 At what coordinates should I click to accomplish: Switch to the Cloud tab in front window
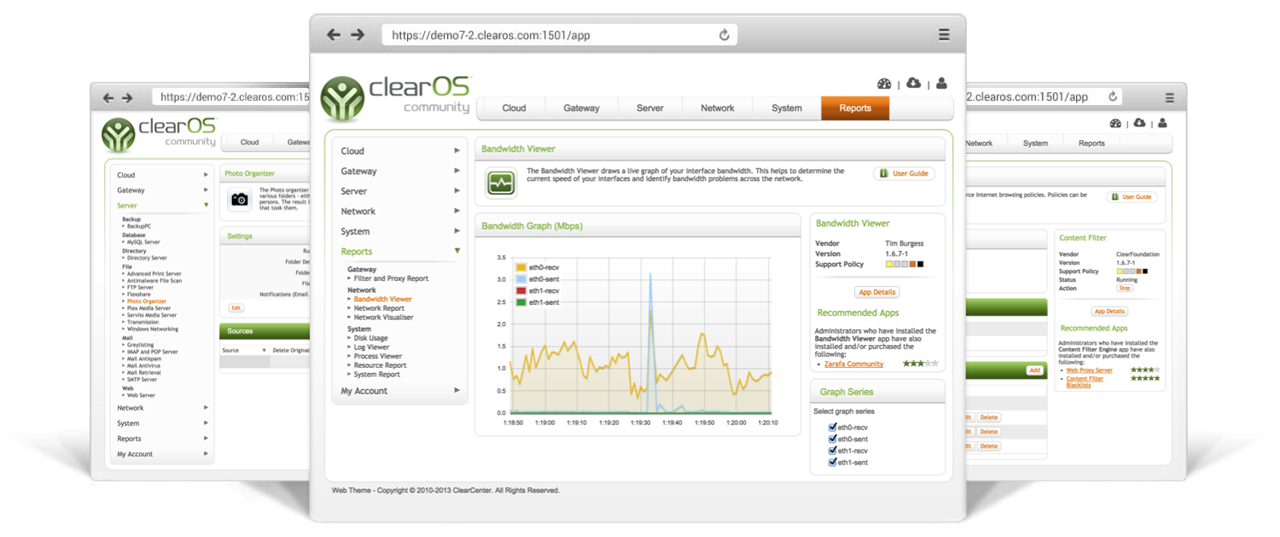coord(514,108)
